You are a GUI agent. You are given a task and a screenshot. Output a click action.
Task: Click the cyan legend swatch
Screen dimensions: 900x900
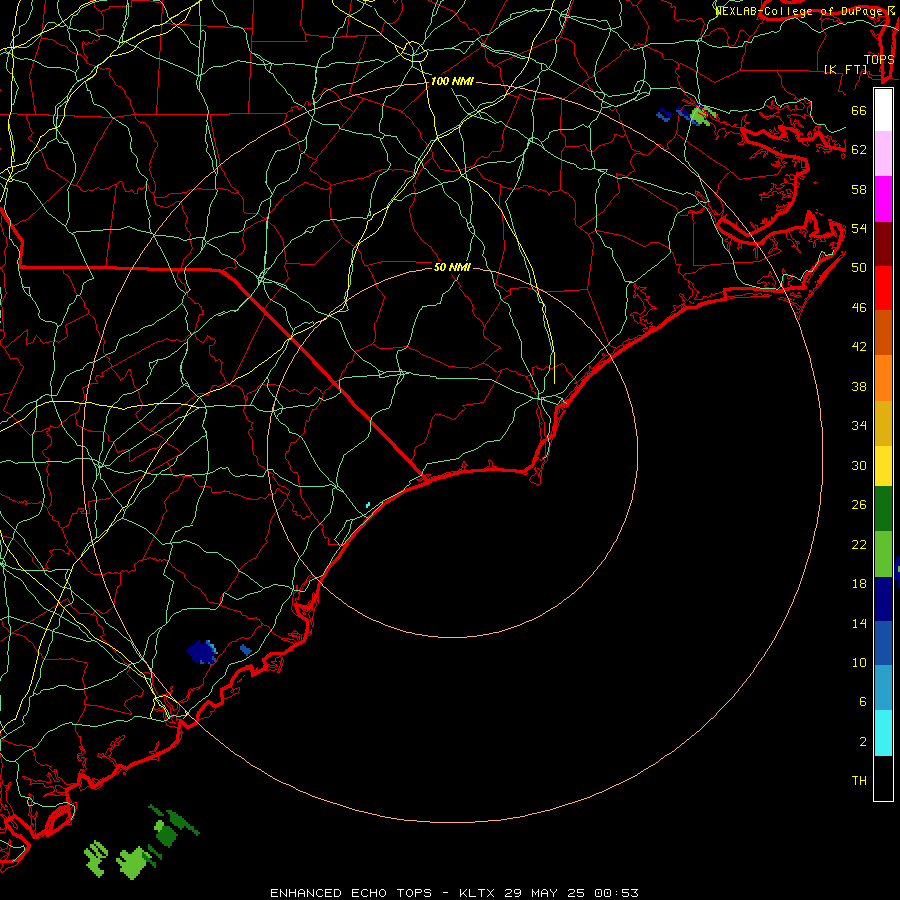click(x=883, y=733)
